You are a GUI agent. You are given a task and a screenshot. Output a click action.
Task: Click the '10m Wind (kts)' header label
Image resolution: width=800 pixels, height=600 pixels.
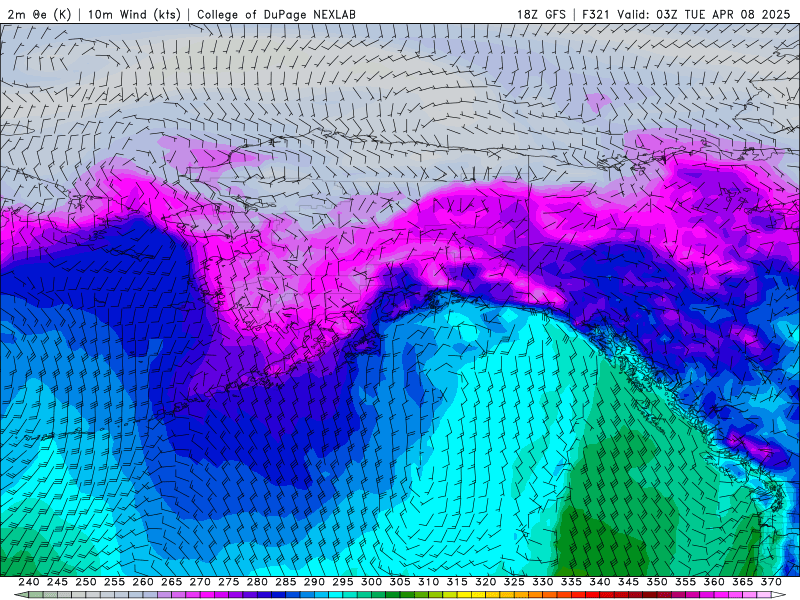134,14
